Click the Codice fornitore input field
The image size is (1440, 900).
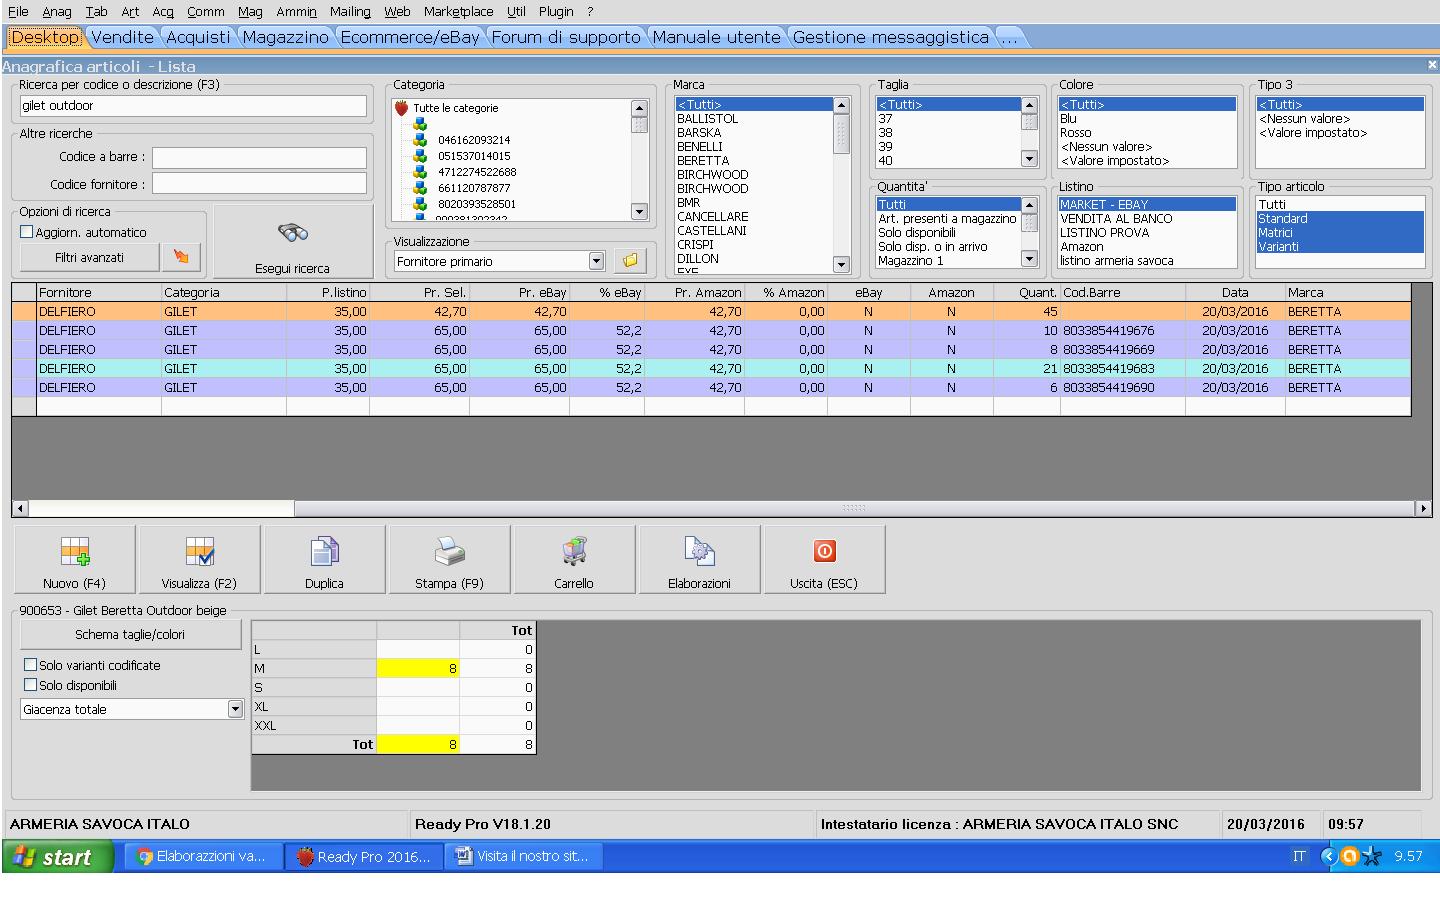259,184
